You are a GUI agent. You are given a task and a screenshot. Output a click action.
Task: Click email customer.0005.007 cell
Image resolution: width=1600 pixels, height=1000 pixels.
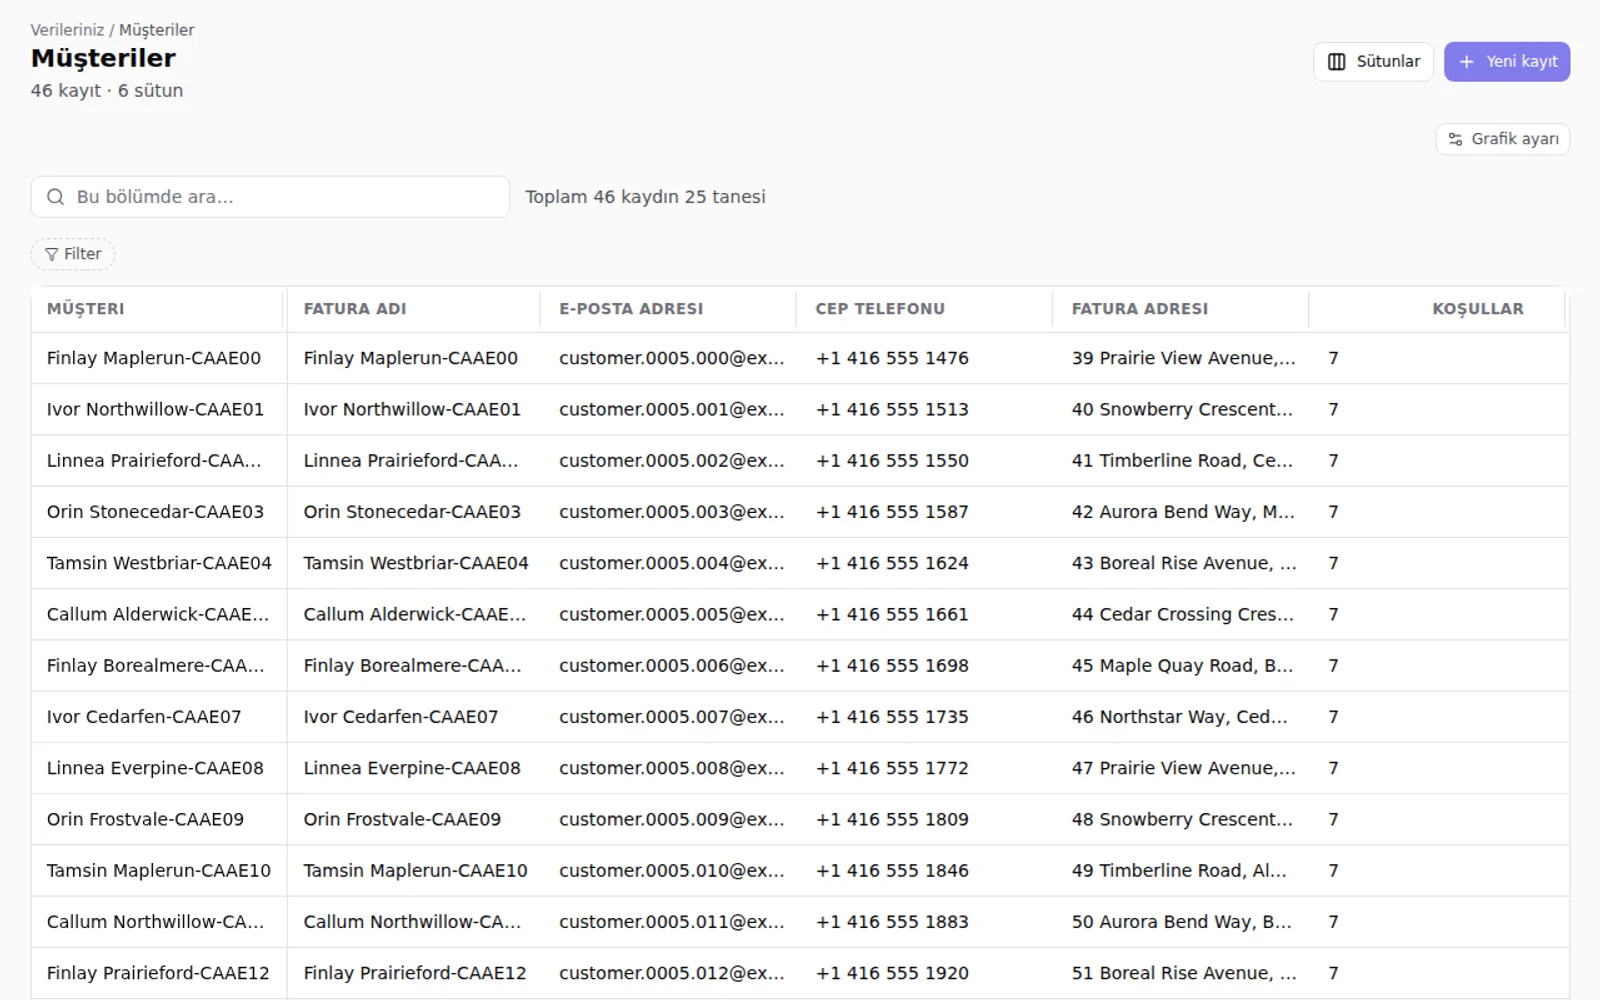point(672,717)
